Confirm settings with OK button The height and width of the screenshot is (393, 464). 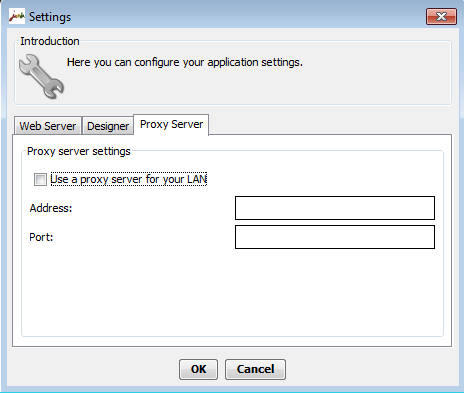pos(198,369)
